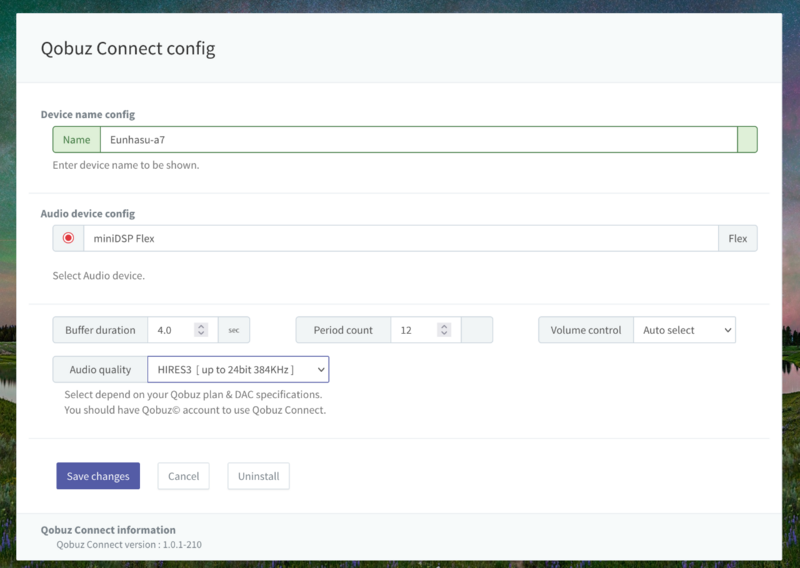800x568 pixels.
Task: Click the green Name label addon
Action: click(x=76, y=140)
